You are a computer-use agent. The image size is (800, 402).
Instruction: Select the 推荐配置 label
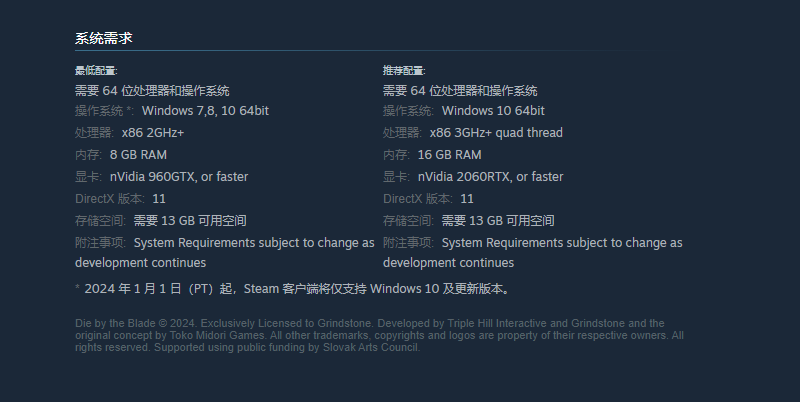404,71
